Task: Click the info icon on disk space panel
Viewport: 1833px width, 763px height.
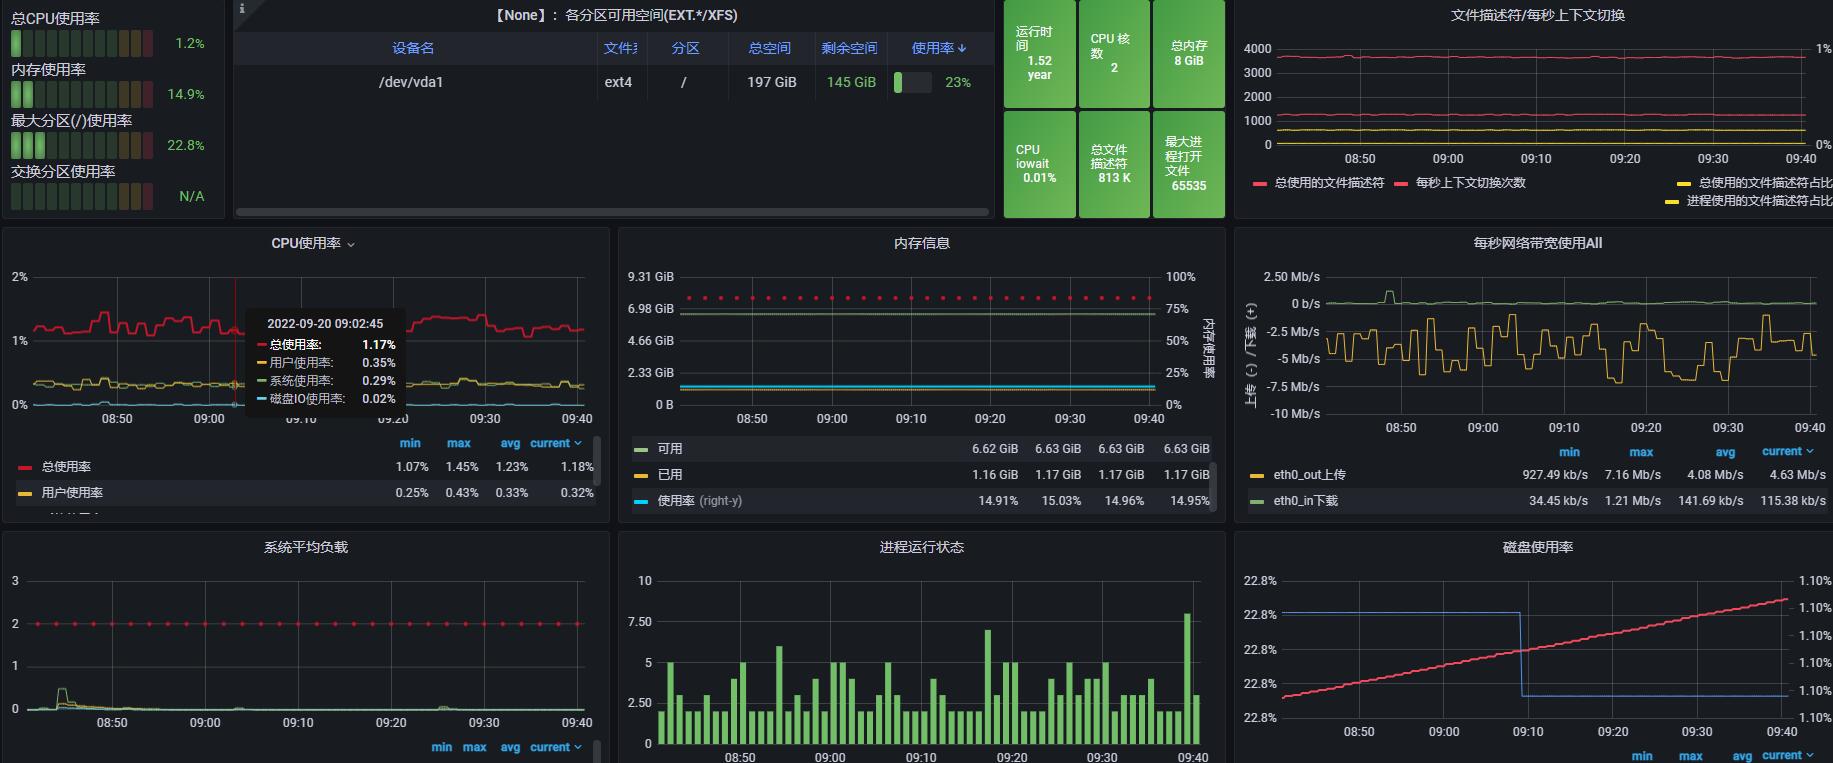Action: [x=242, y=8]
